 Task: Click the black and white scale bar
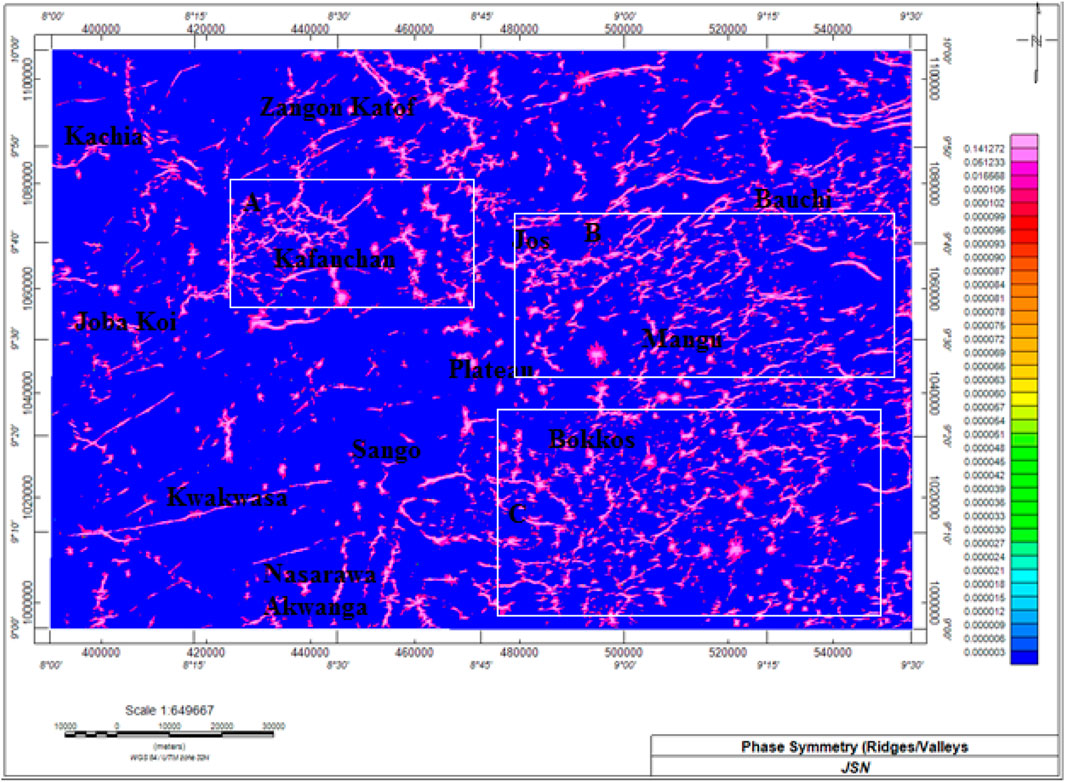[x=169, y=734]
